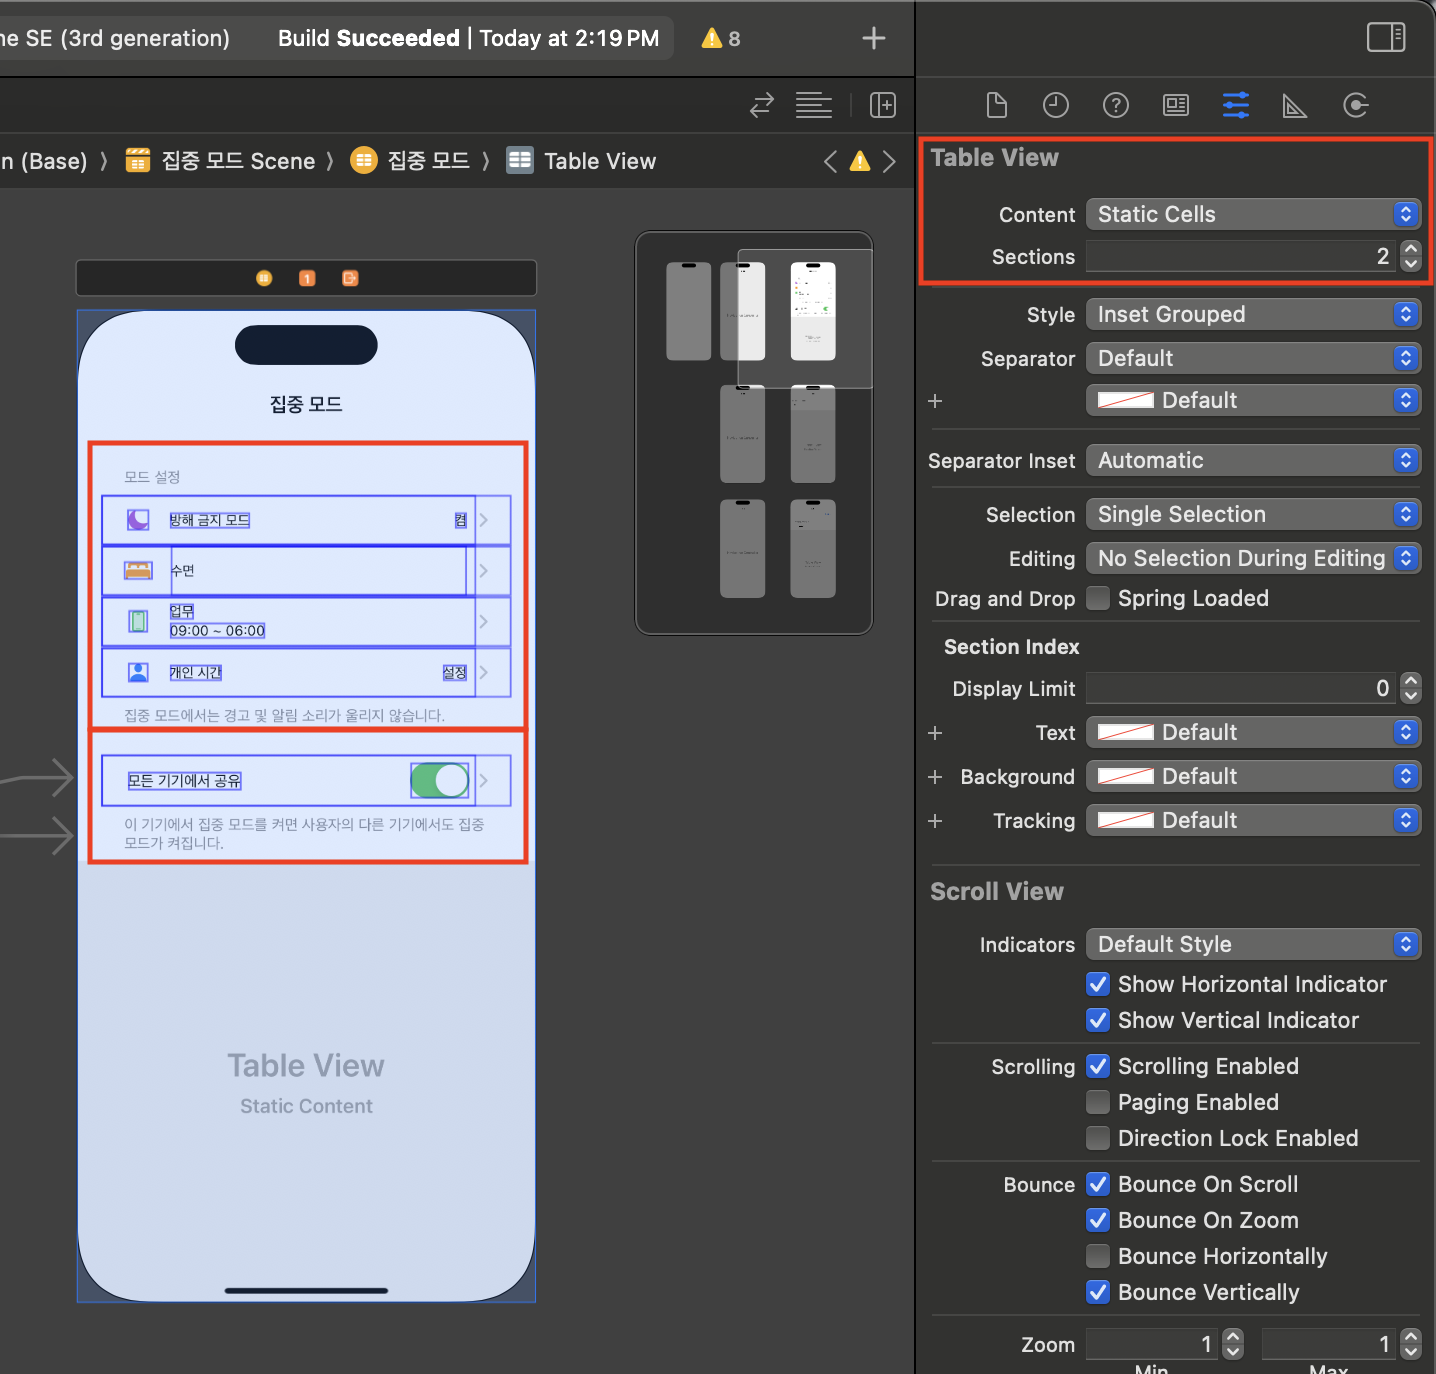Click the Display Limit stepper arrows

point(1411,688)
